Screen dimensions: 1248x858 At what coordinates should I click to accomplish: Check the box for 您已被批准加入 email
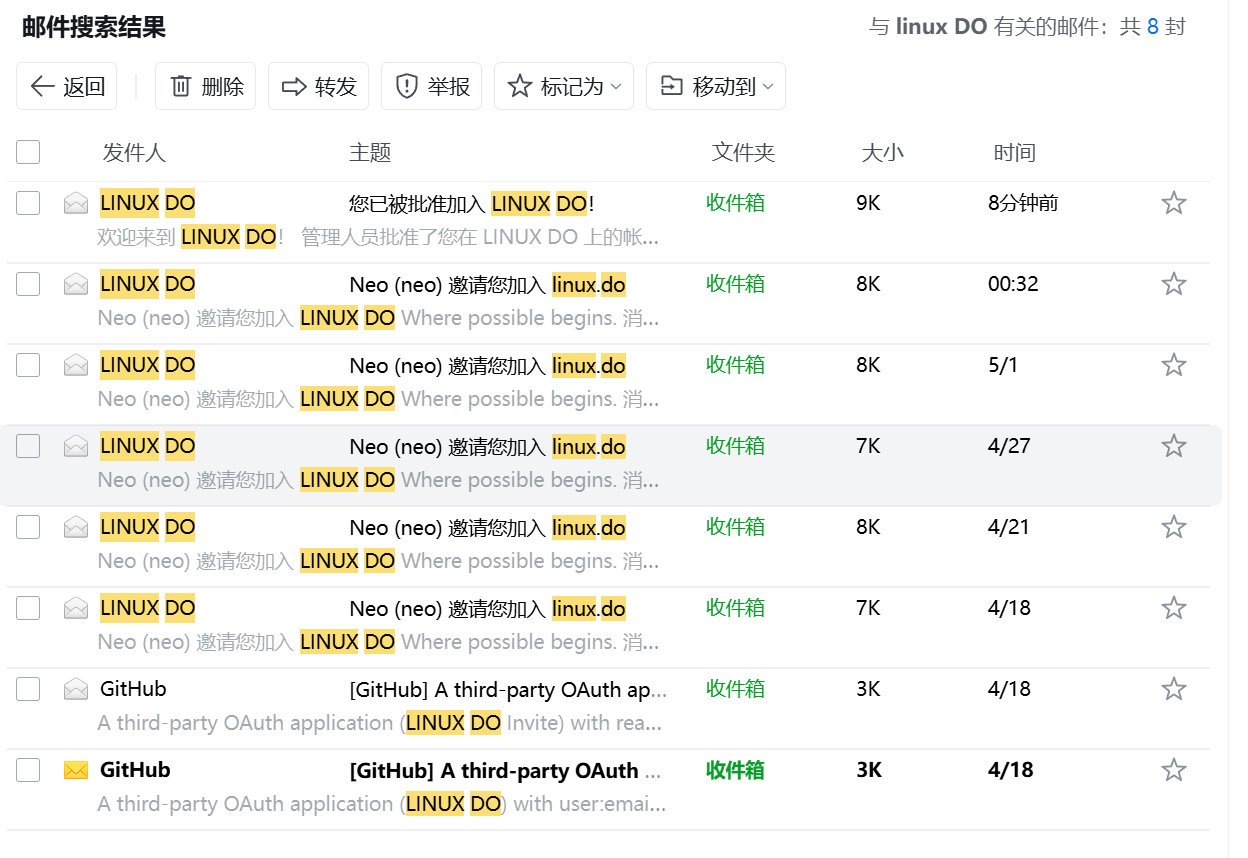[28, 203]
